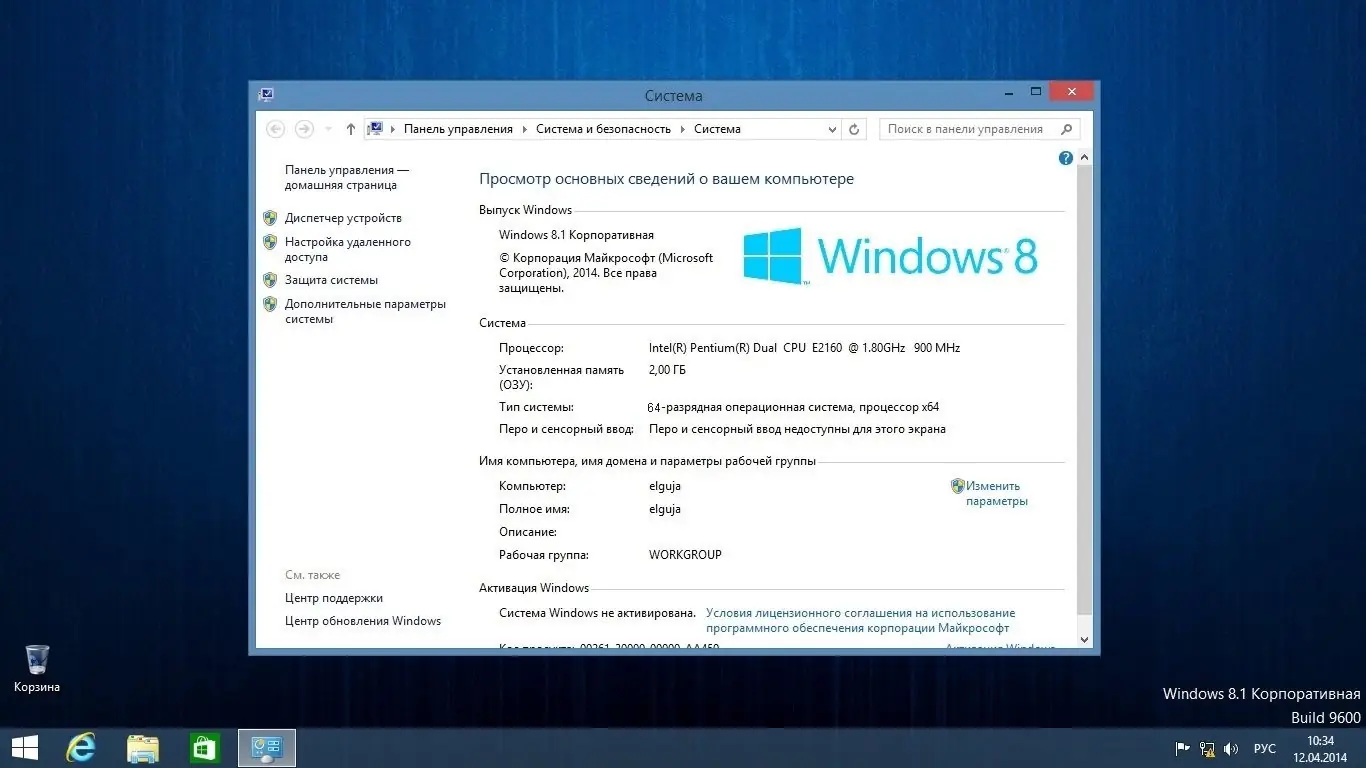Open the Microsoft license terms link
Screen dimensions: 1366x768
[860, 621]
